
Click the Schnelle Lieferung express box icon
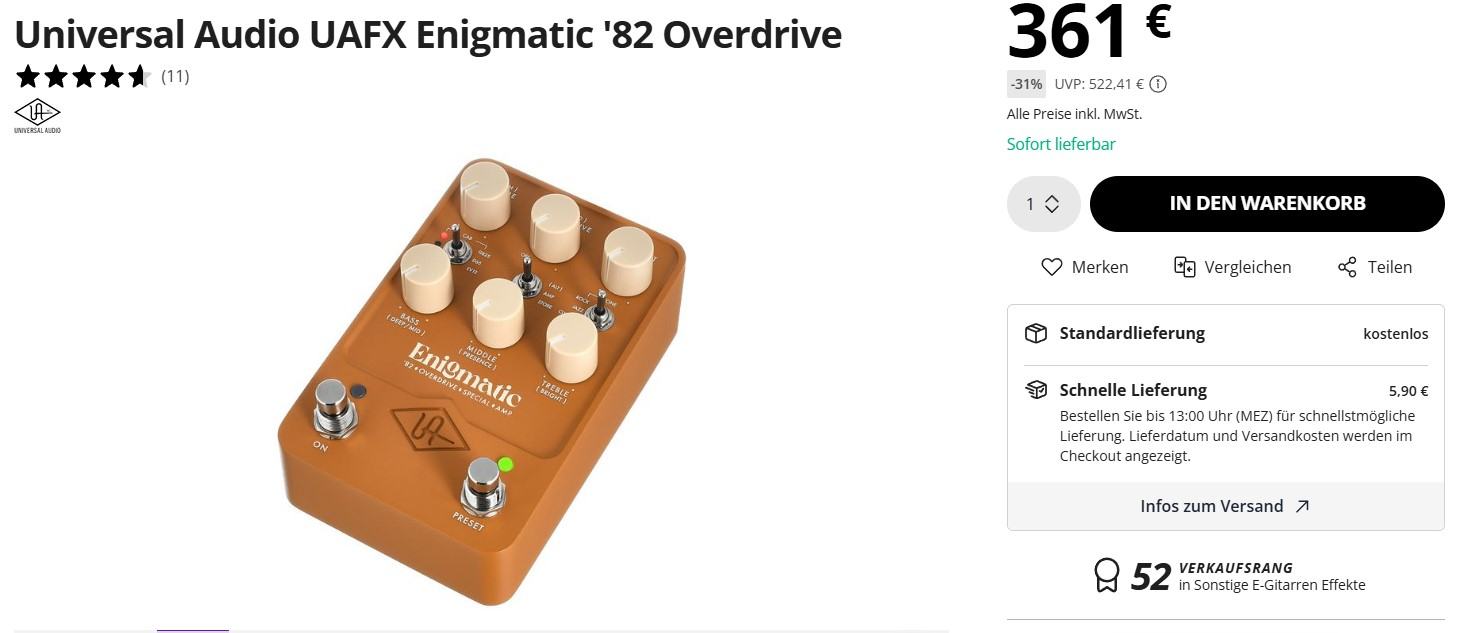pos(1036,390)
